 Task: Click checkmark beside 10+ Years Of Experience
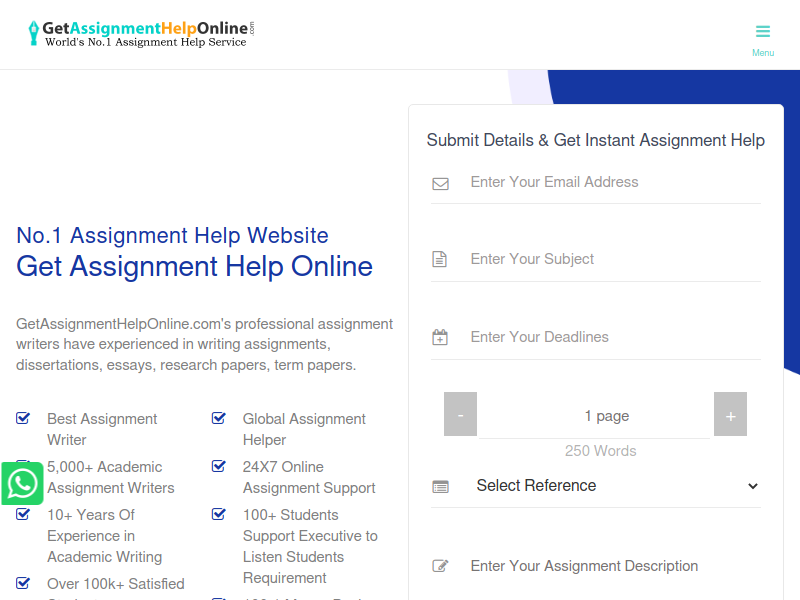(23, 514)
